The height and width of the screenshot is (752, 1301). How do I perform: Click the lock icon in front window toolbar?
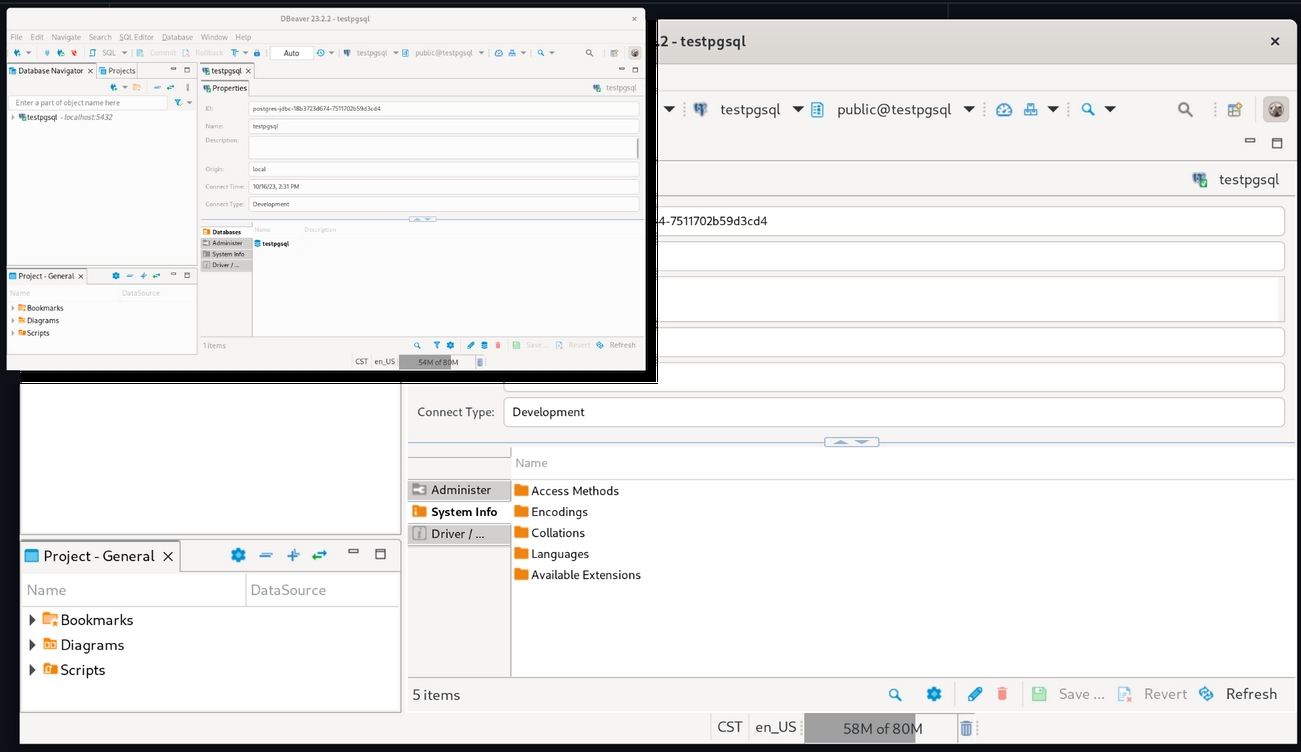tap(257, 53)
